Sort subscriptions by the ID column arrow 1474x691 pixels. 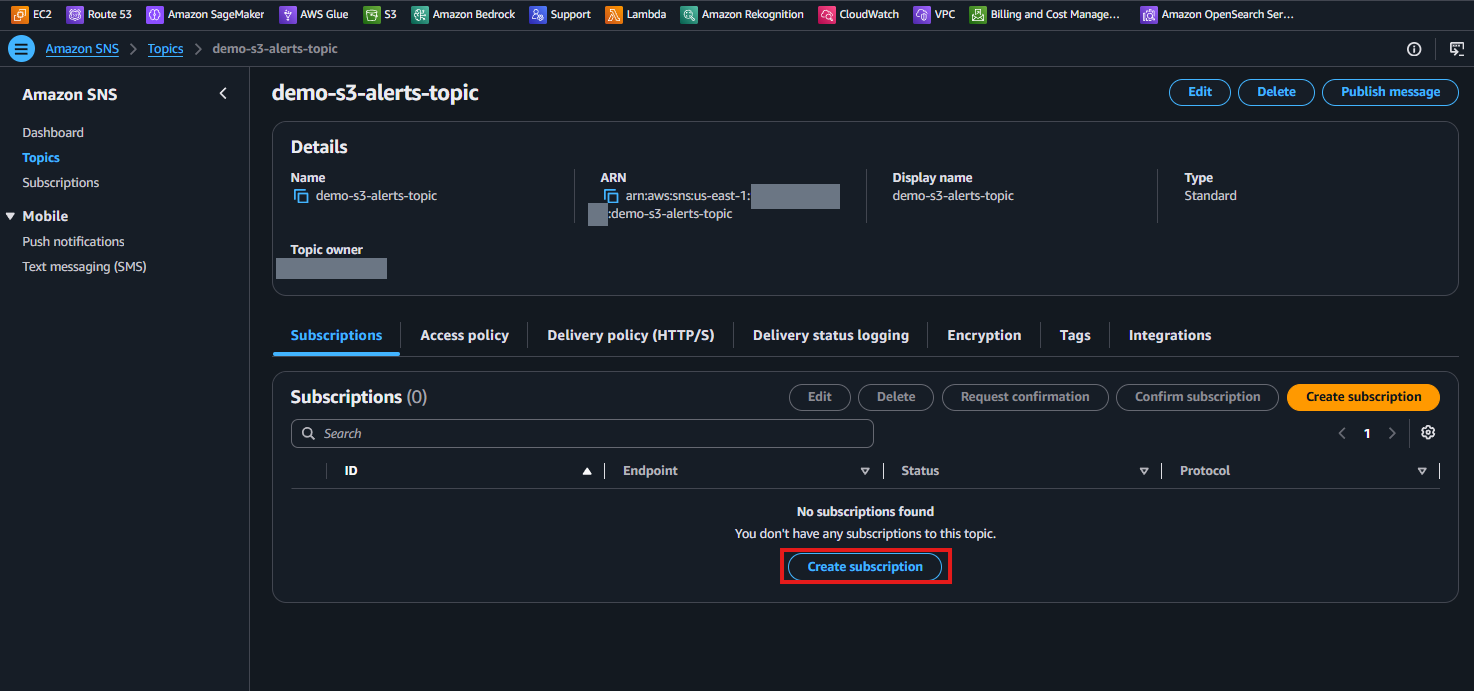[587, 471]
